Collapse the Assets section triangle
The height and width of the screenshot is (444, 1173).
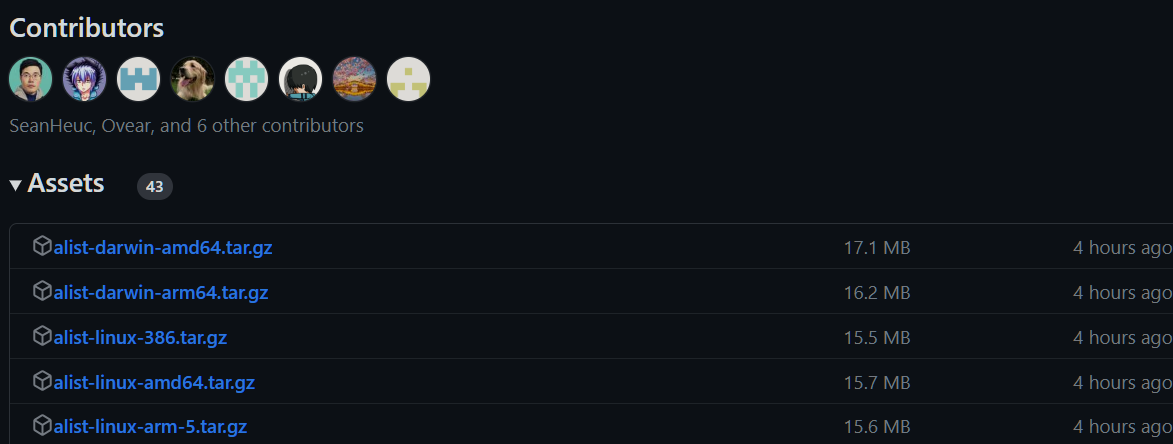tap(15, 185)
